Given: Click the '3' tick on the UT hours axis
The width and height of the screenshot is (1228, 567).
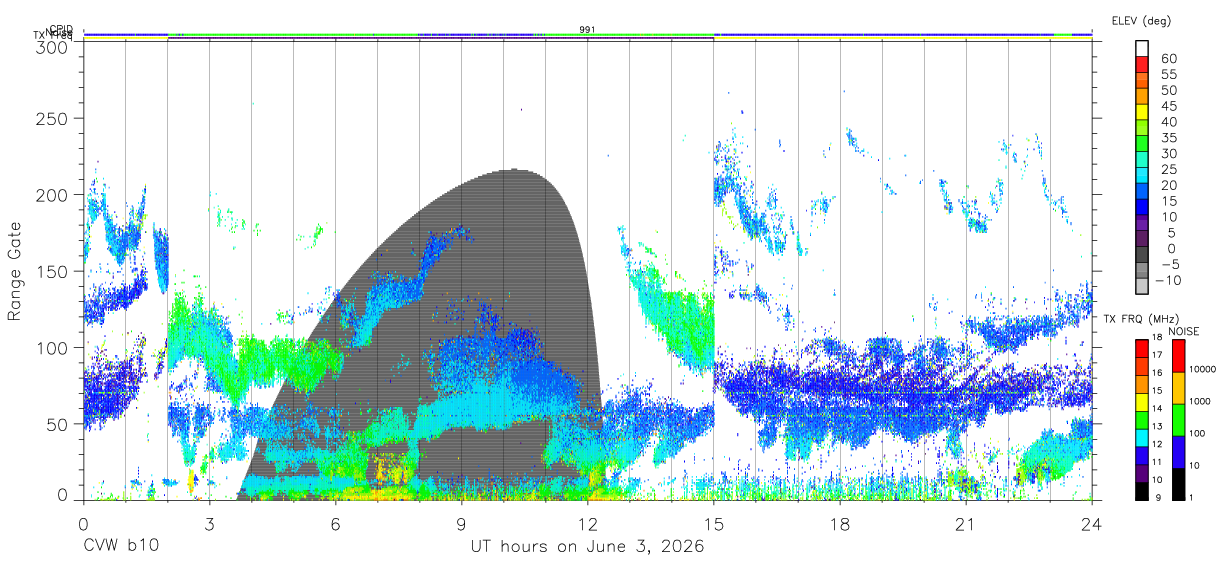Looking at the screenshot, I should (209, 524).
